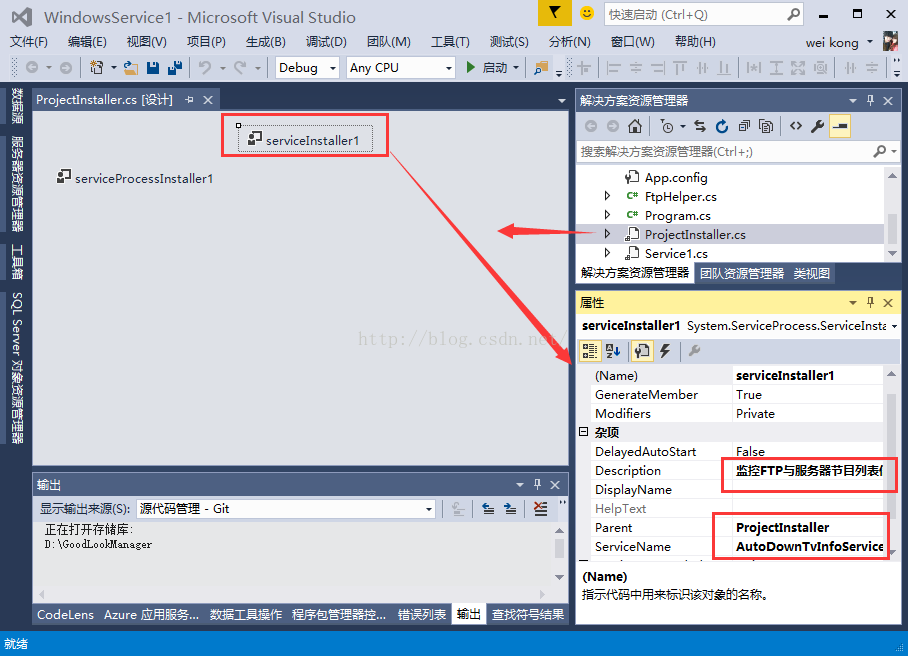Select the serviceProcessInstaller1 component
Screen dimensions: 908x656
coord(135,178)
